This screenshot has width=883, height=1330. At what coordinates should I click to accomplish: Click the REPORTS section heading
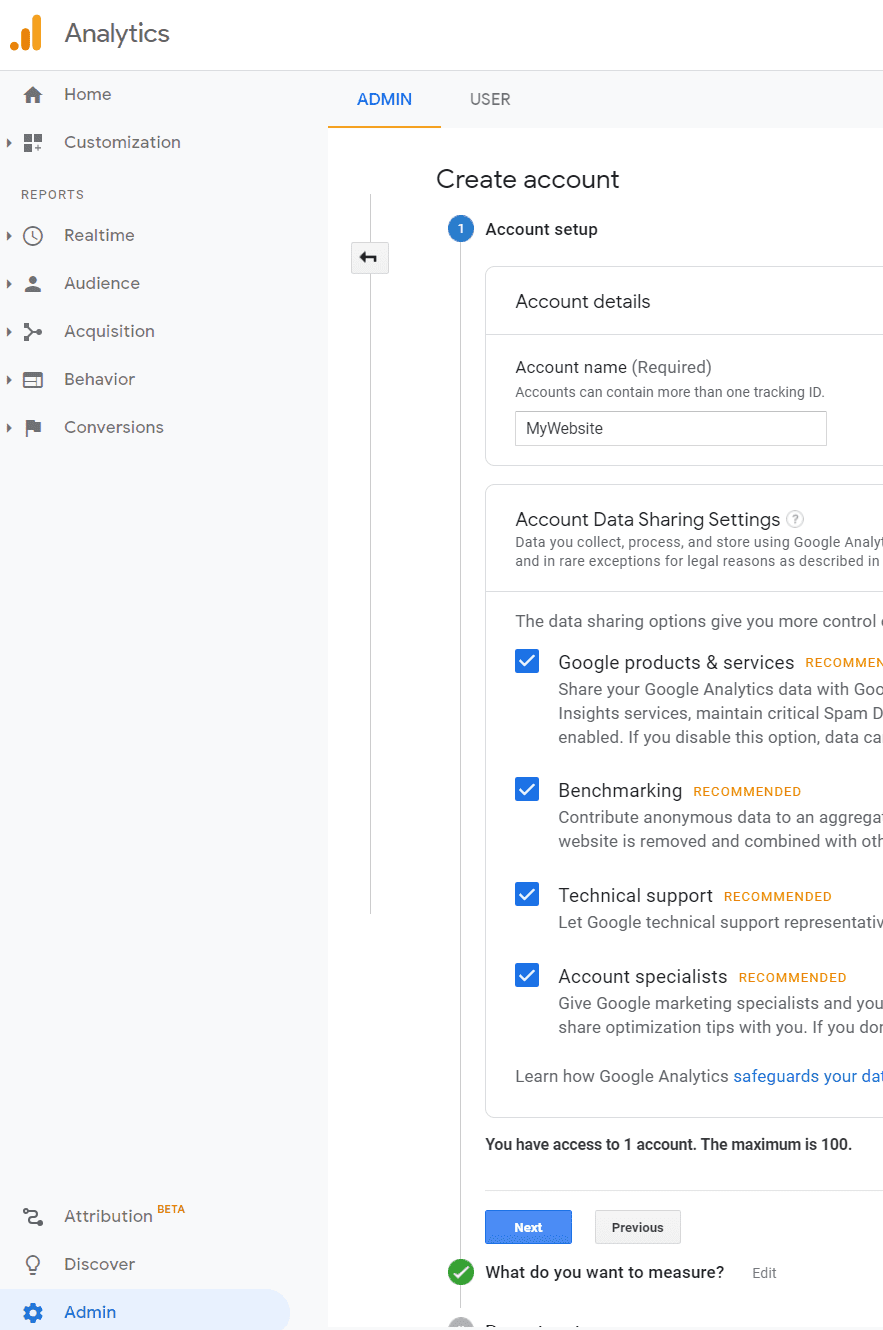52,195
